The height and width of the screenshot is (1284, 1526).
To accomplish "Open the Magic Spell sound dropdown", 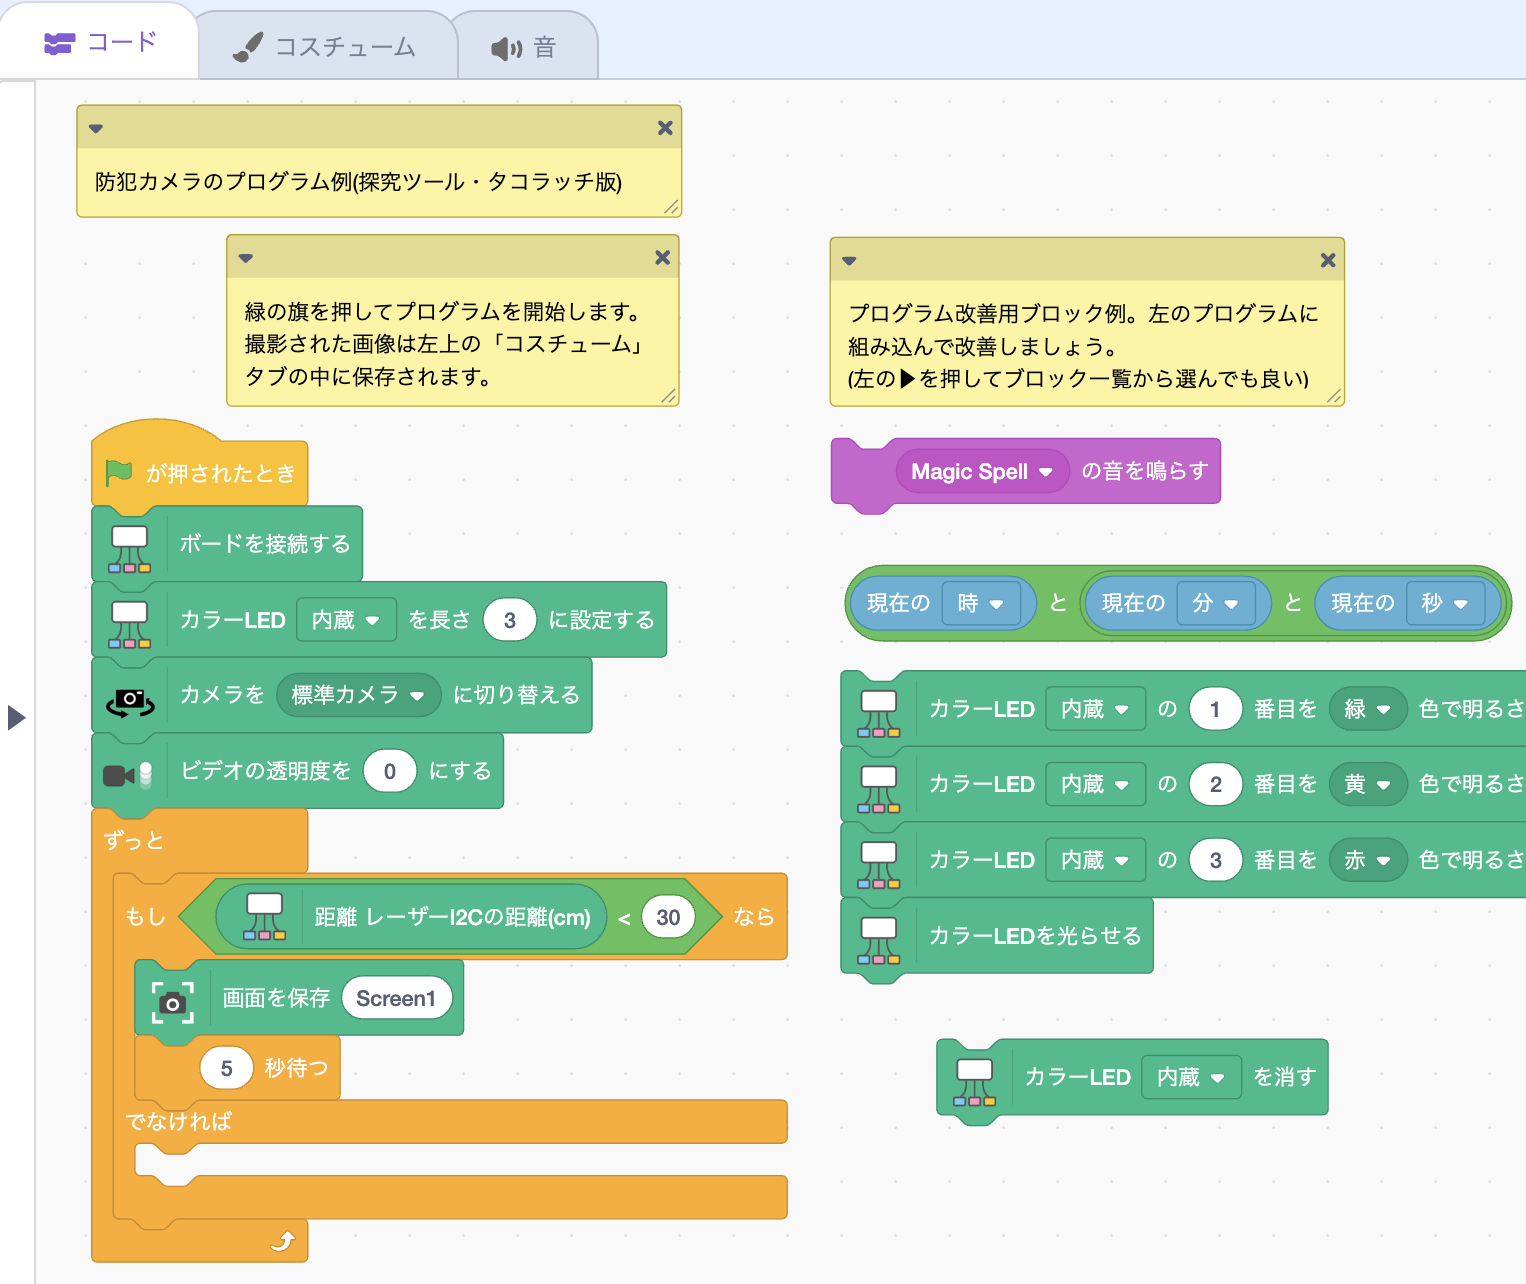I will (x=1046, y=472).
